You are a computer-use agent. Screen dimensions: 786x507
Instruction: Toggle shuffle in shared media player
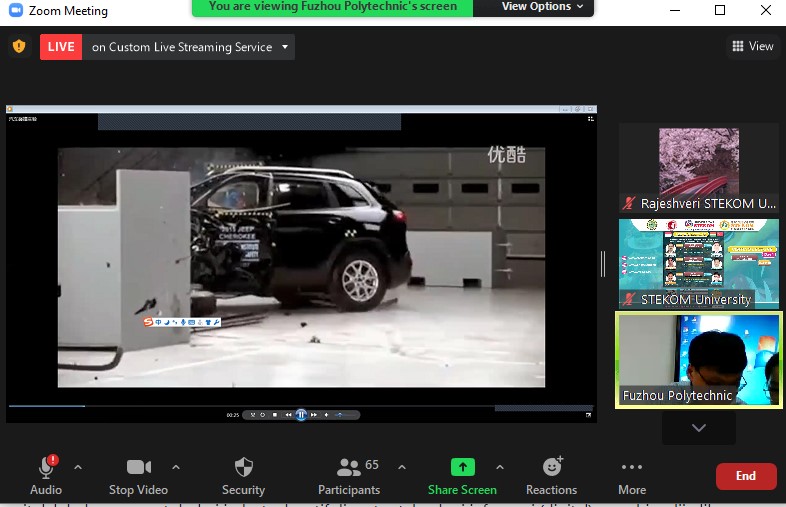[x=253, y=415]
